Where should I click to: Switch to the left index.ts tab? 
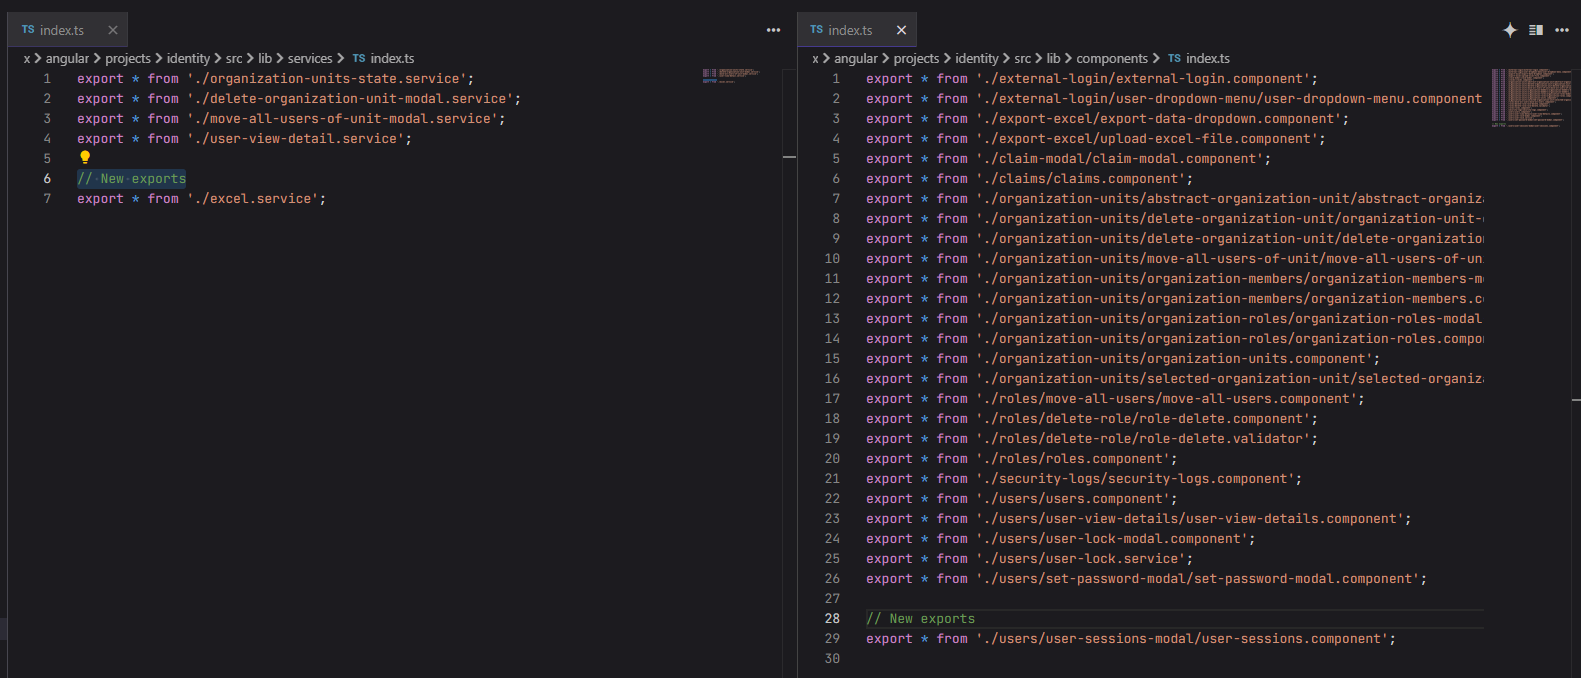click(62, 30)
